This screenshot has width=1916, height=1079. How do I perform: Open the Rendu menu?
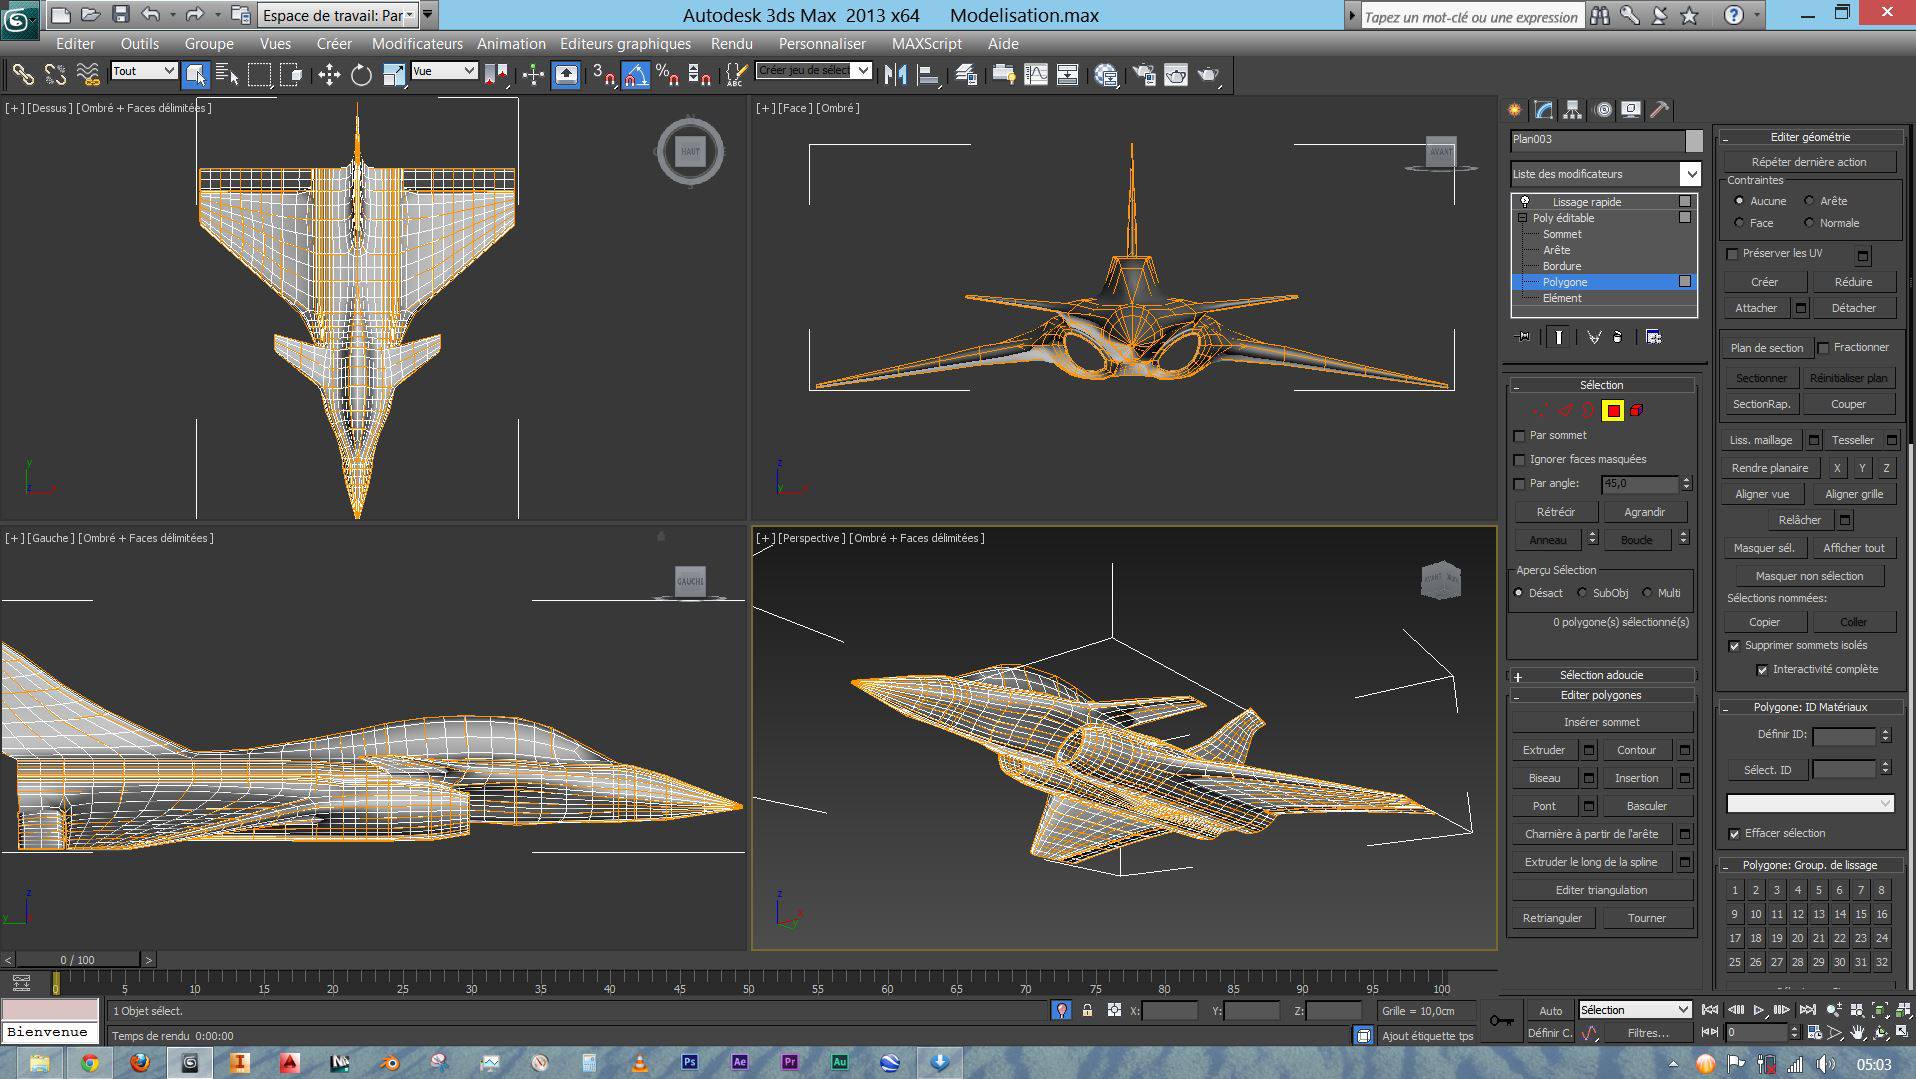[731, 44]
